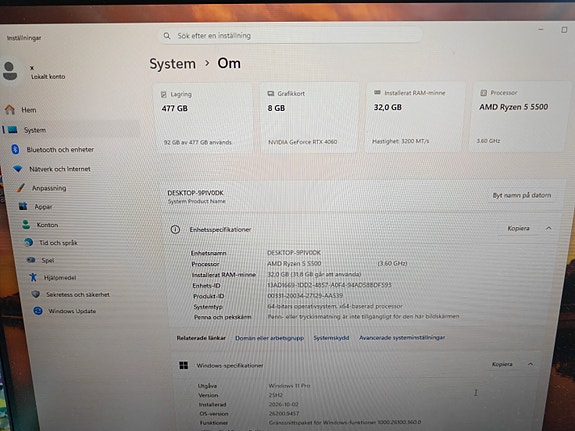
Task: Click 92 GB av 477 GB används text
Action: click(x=198, y=142)
